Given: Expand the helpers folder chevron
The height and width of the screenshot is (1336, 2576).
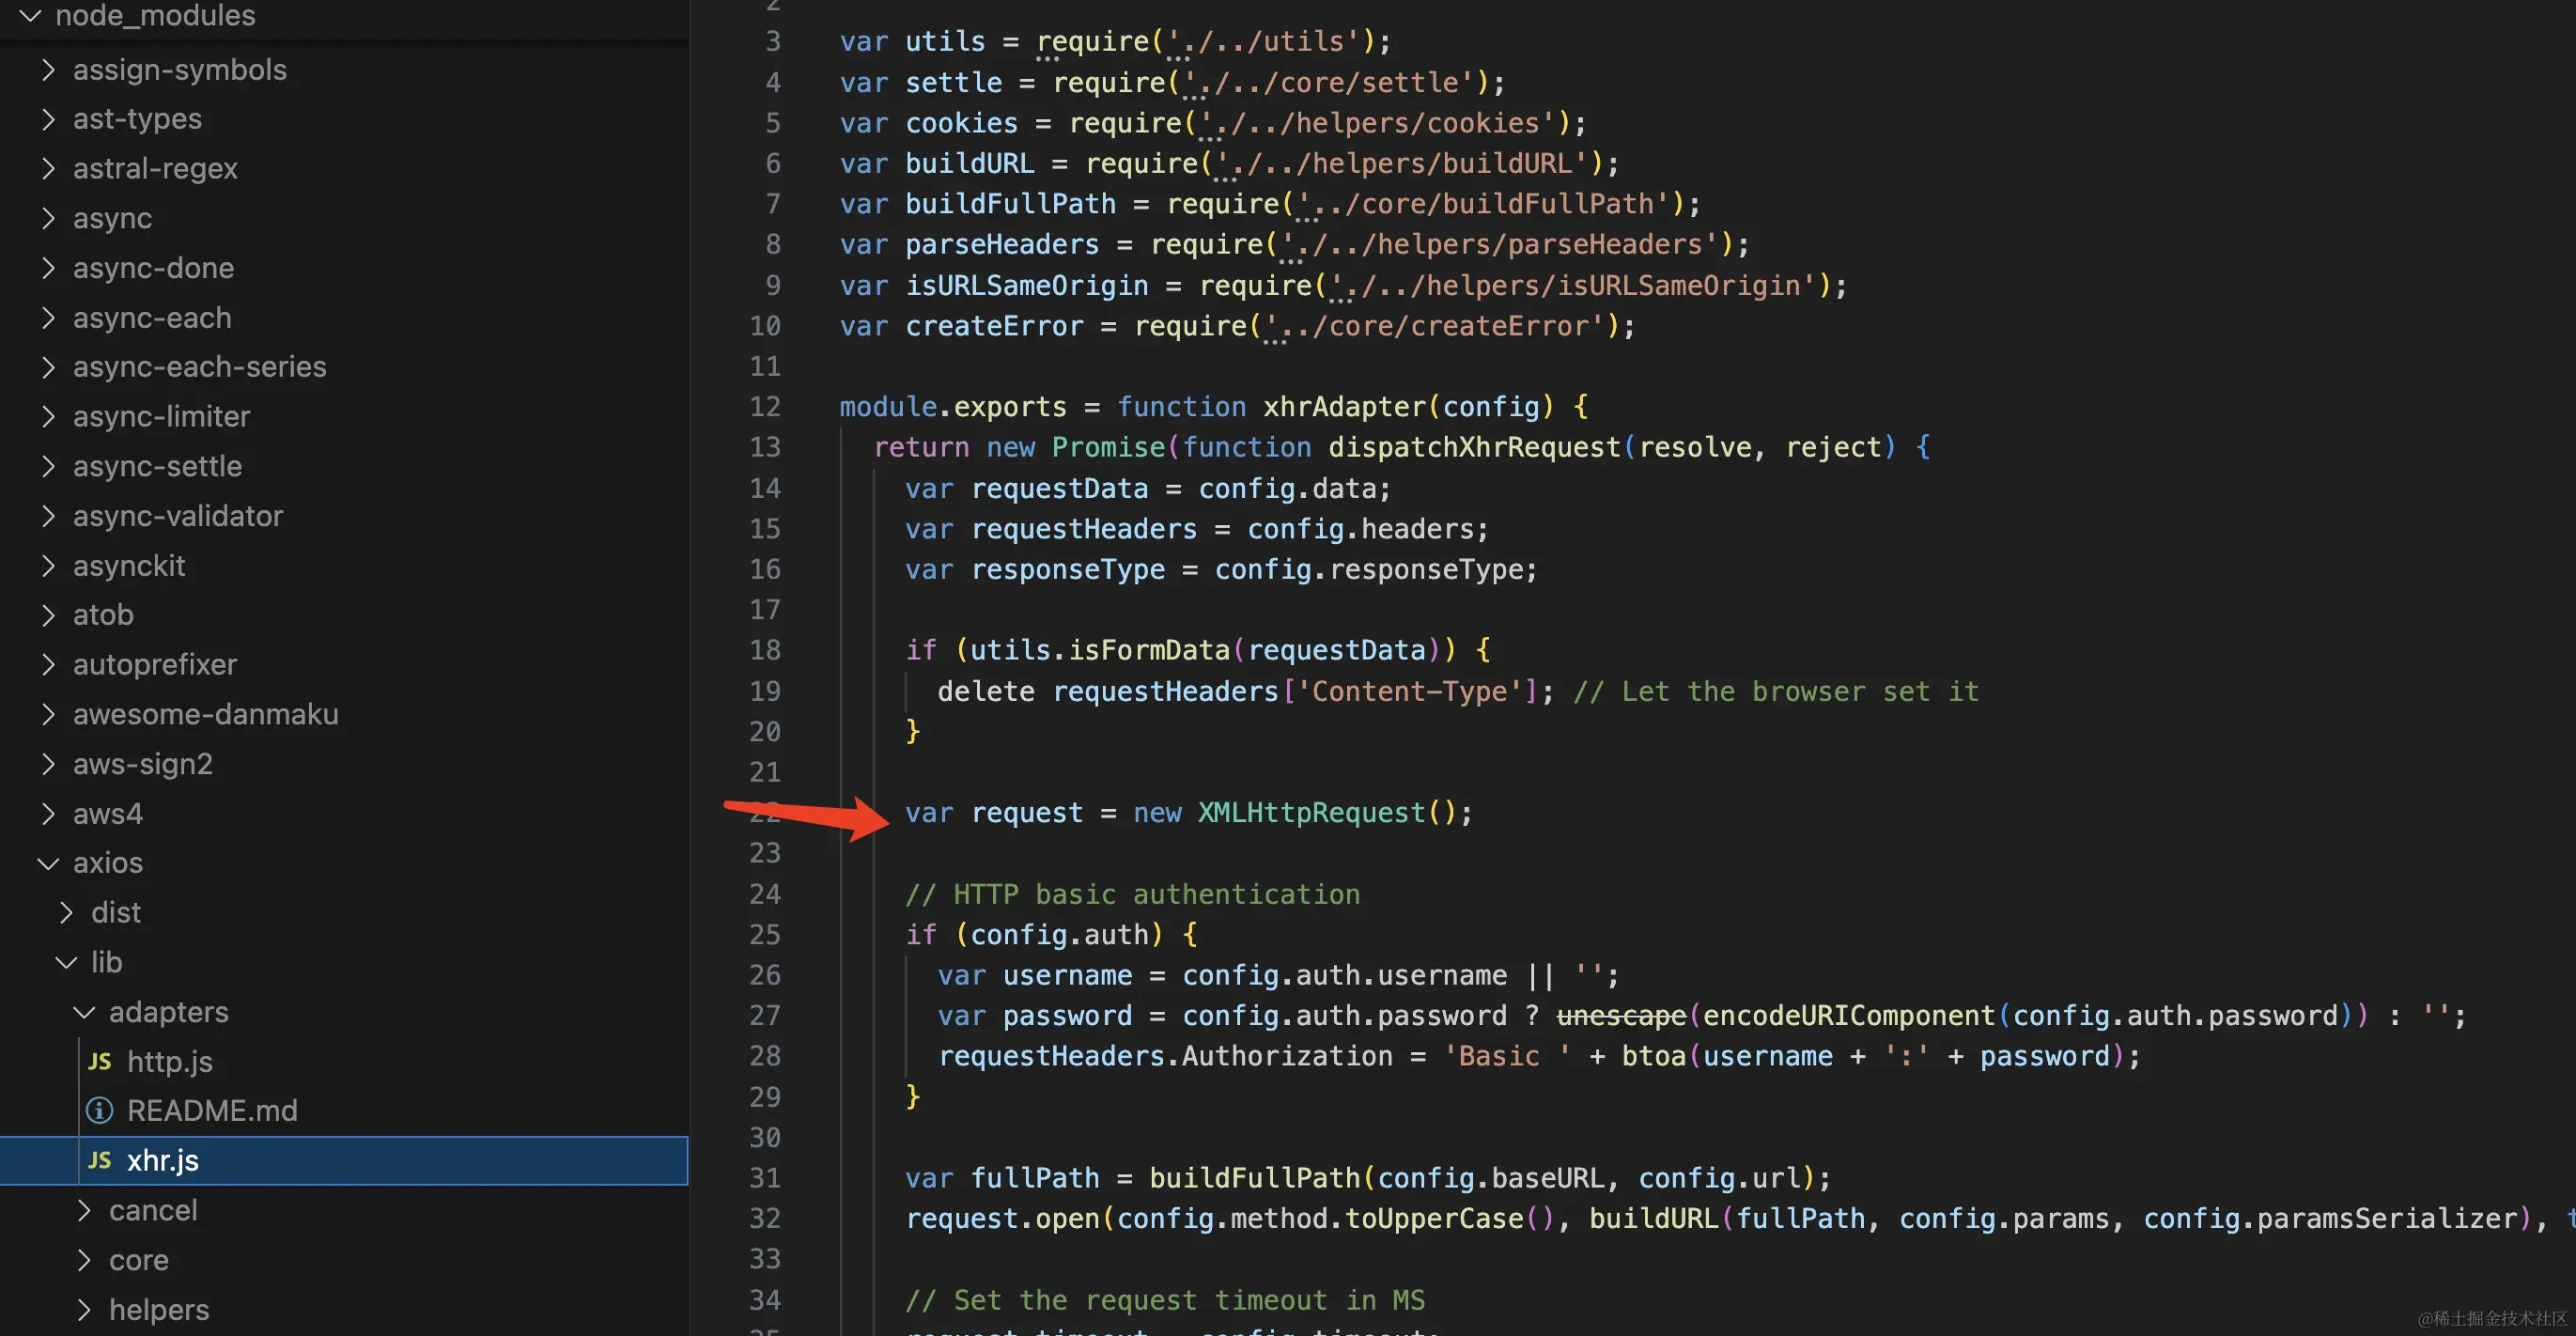Looking at the screenshot, I should [84, 1309].
